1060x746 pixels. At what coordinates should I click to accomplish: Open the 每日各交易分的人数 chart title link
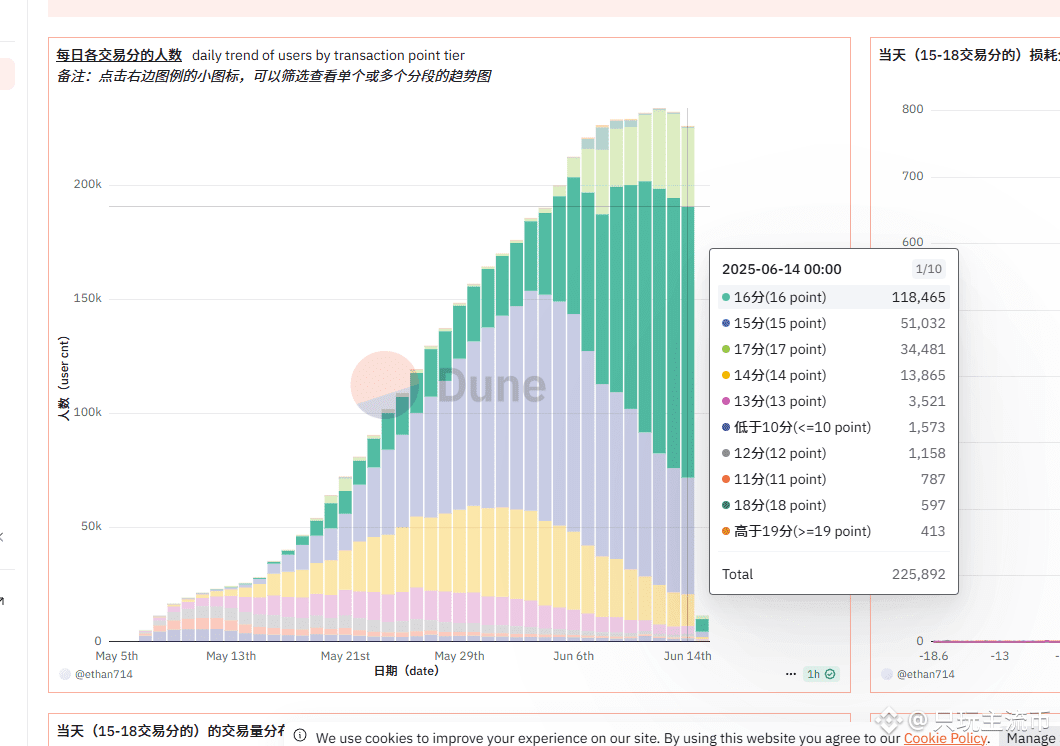119,55
